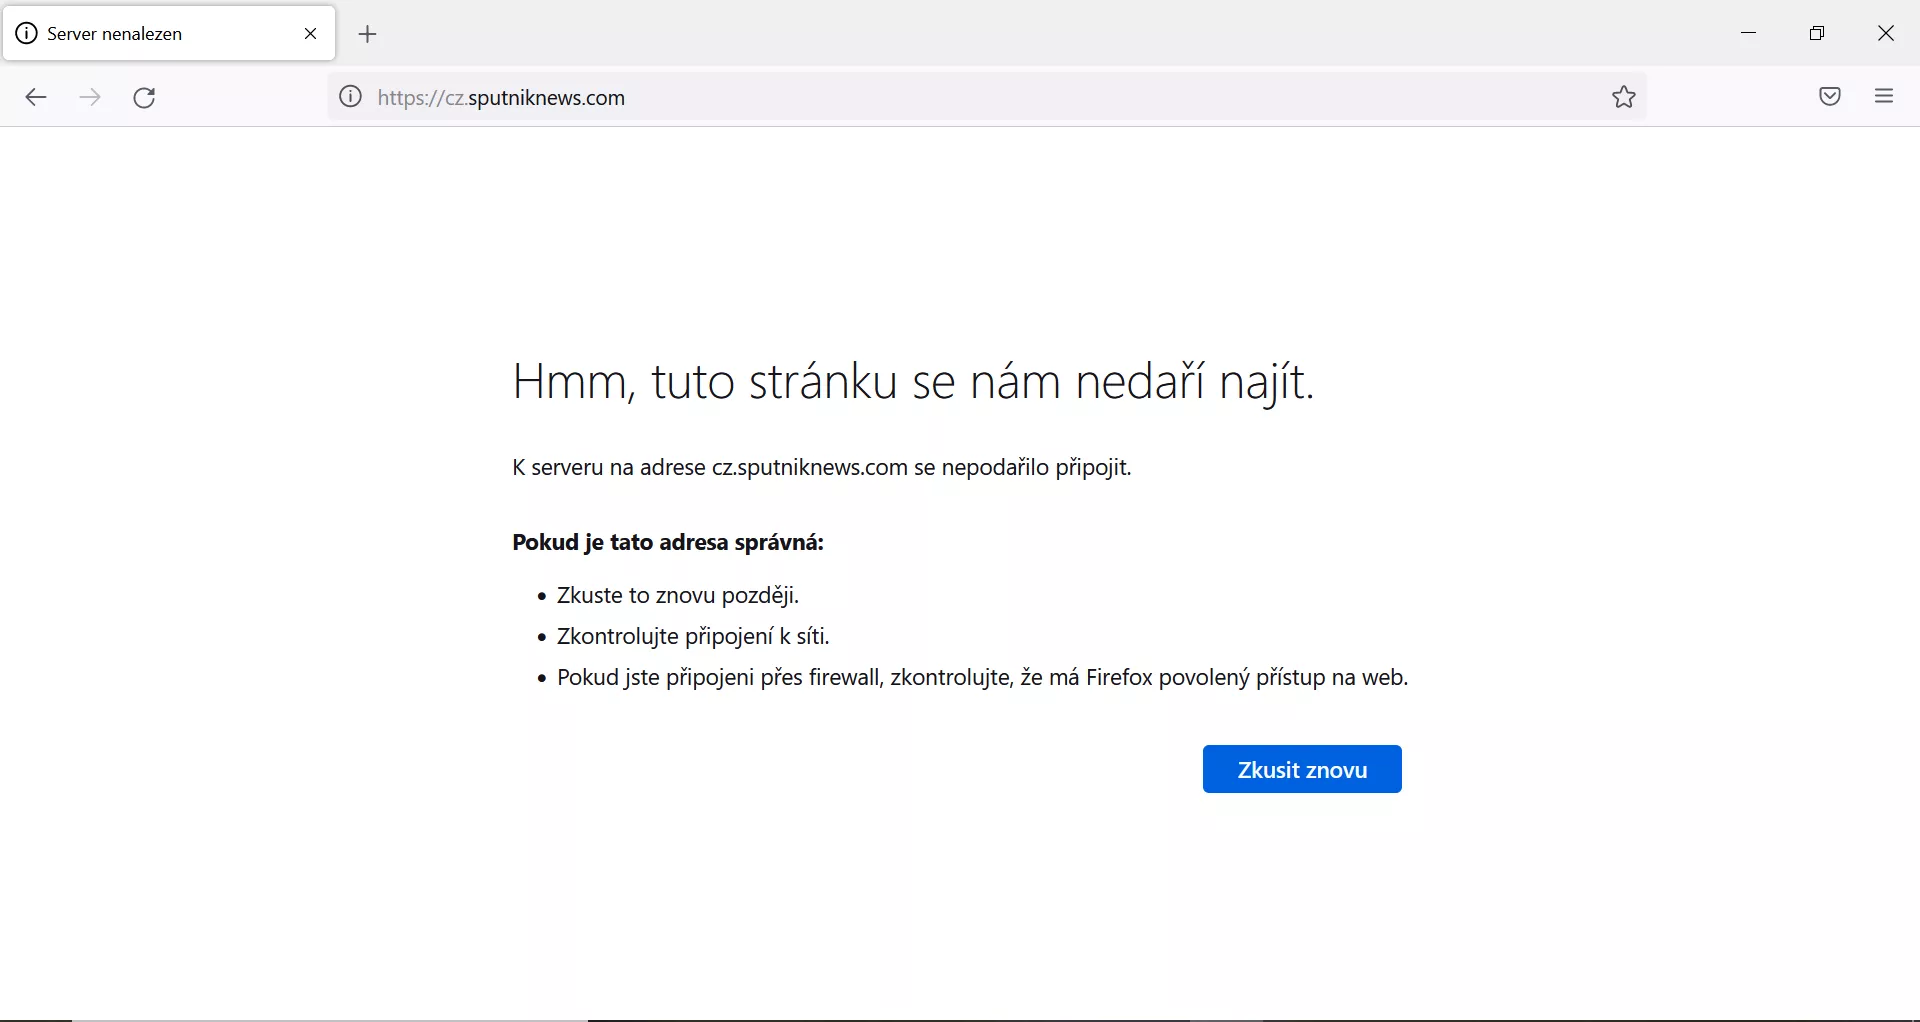The image size is (1920, 1022).
Task: Select the 'Server nenalezen' tab
Action: tap(169, 34)
